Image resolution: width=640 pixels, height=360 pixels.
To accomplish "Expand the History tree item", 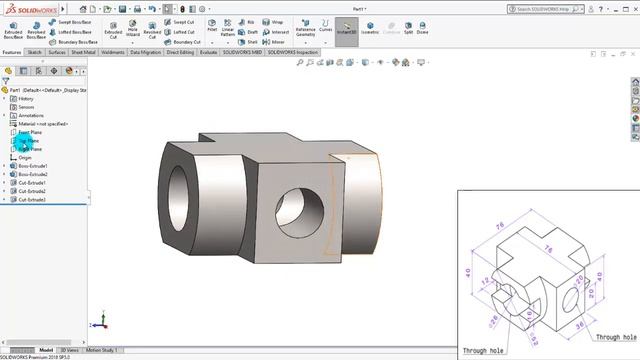I will coord(4,99).
